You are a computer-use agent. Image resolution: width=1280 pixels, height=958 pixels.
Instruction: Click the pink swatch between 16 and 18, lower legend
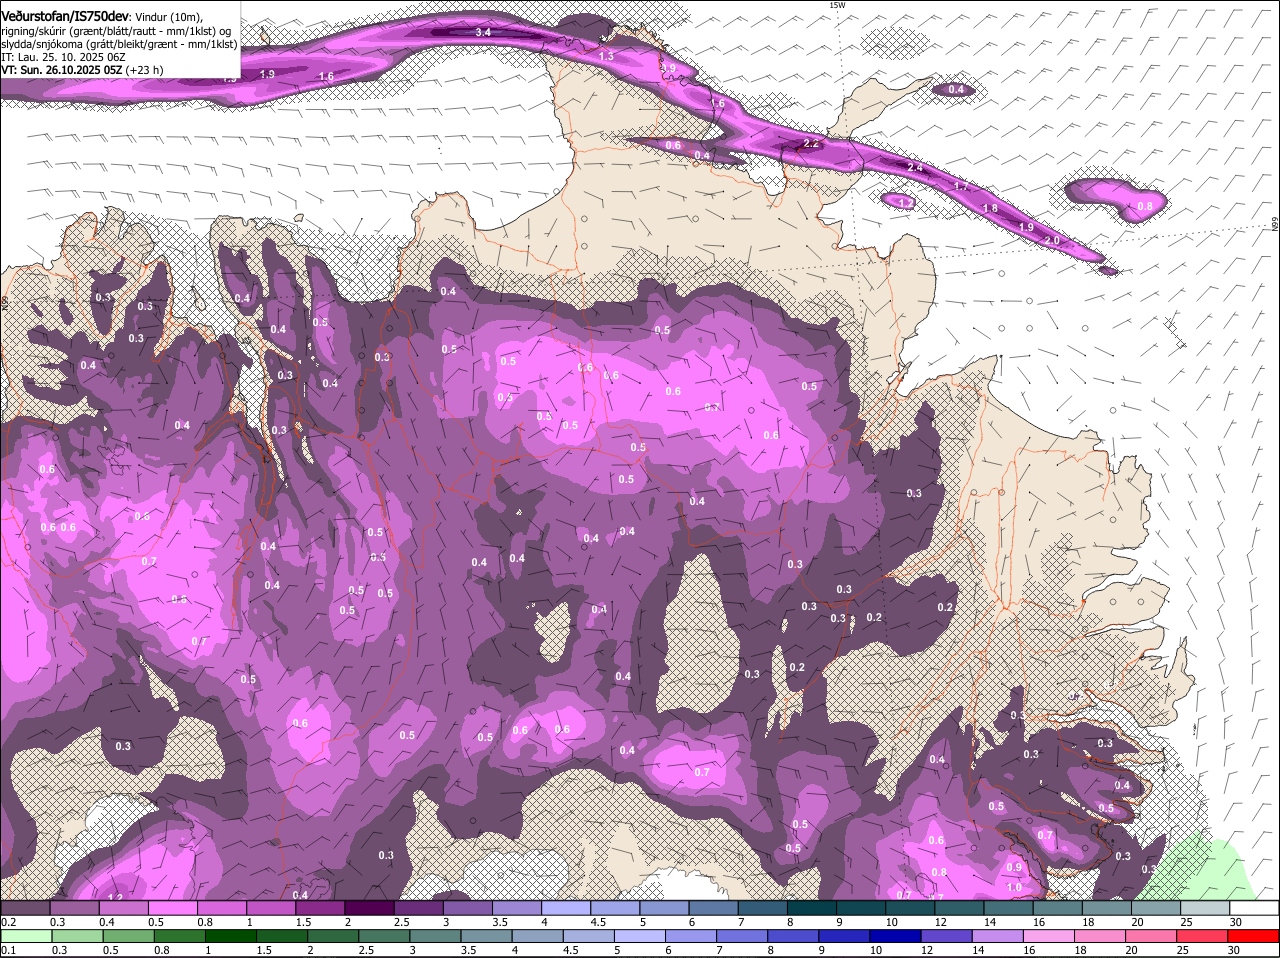tap(1047, 936)
